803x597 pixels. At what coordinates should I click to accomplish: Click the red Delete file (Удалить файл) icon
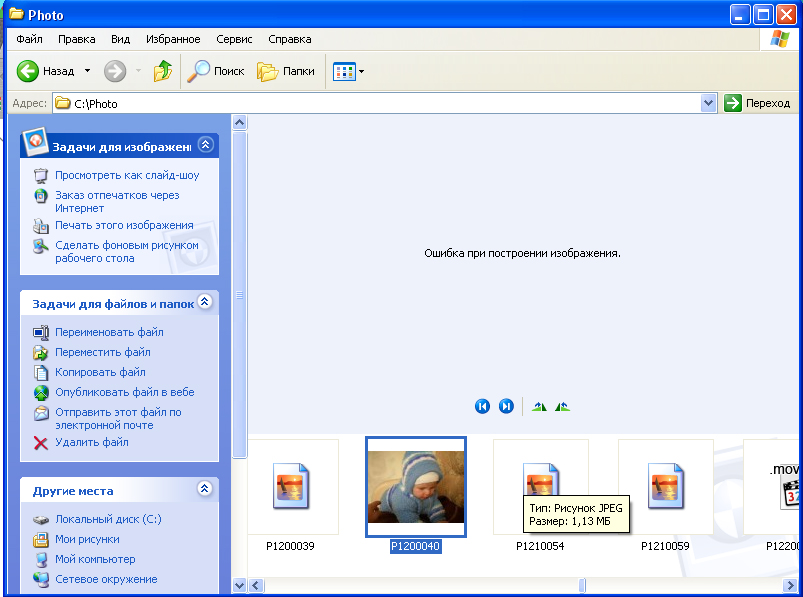pos(41,442)
